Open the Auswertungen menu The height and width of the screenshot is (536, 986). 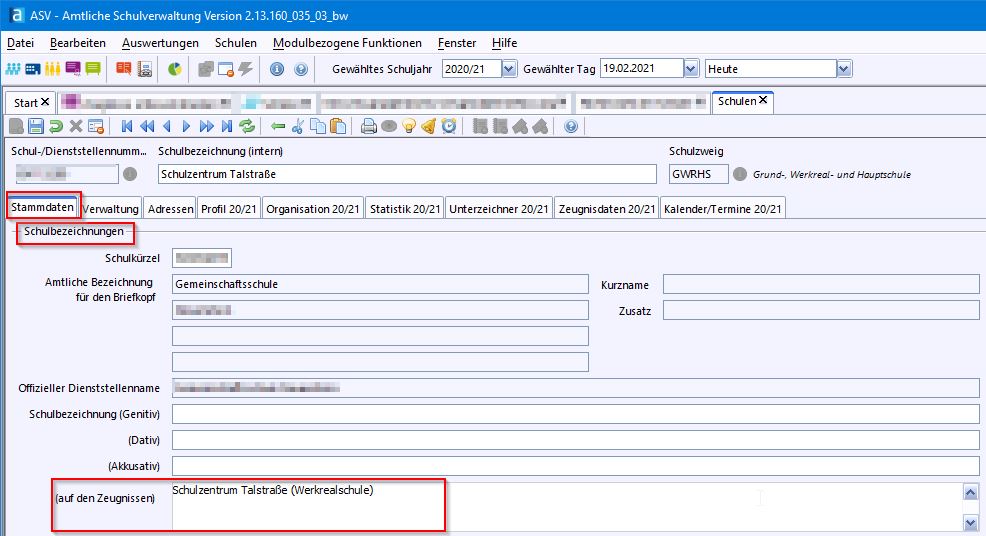click(160, 43)
